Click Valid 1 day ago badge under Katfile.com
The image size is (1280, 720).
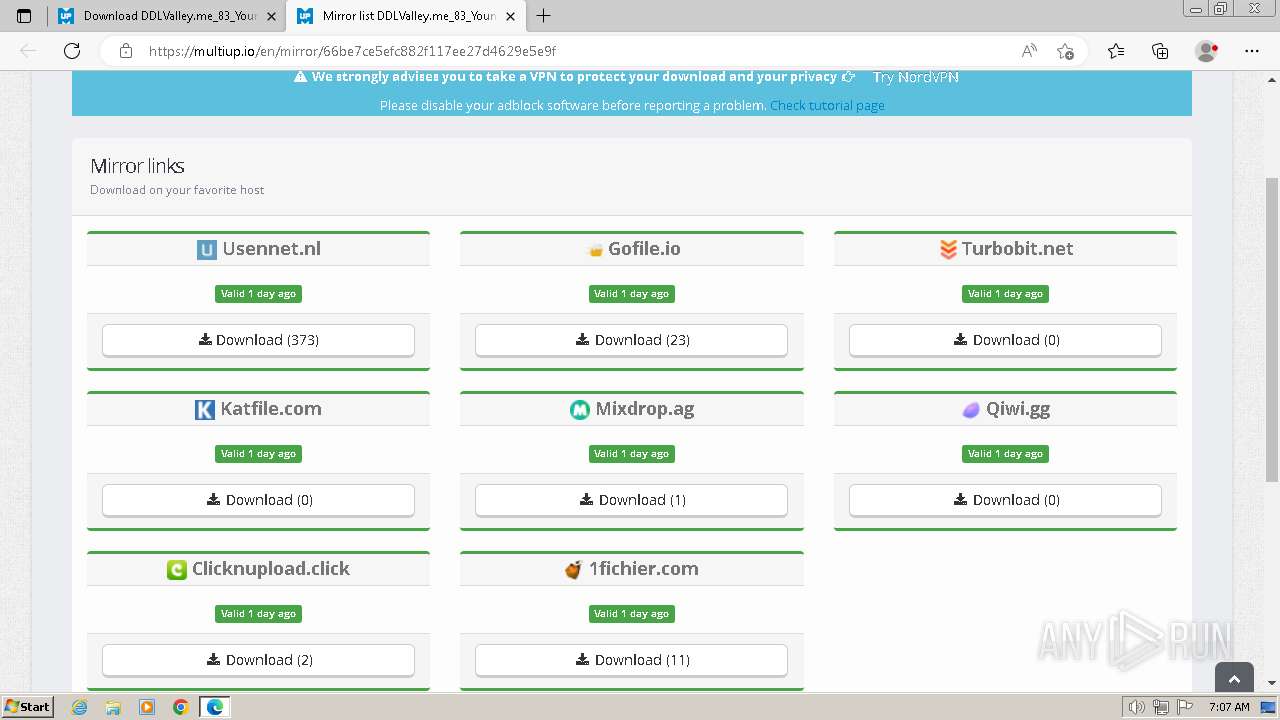tap(258, 454)
